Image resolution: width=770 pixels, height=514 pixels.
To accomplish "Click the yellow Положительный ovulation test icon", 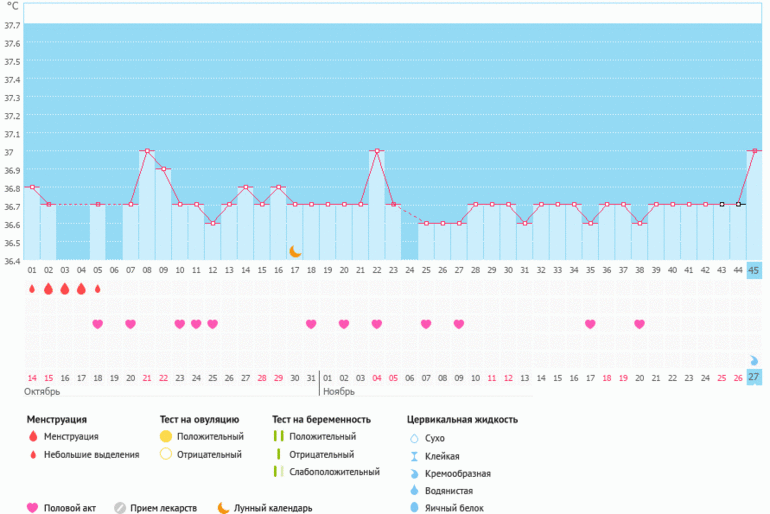I will pyautogui.click(x=166, y=437).
